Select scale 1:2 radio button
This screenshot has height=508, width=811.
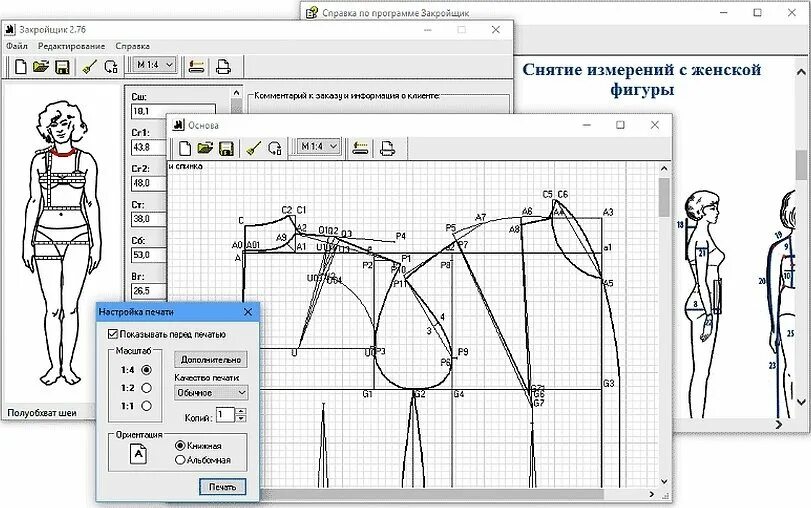point(146,388)
